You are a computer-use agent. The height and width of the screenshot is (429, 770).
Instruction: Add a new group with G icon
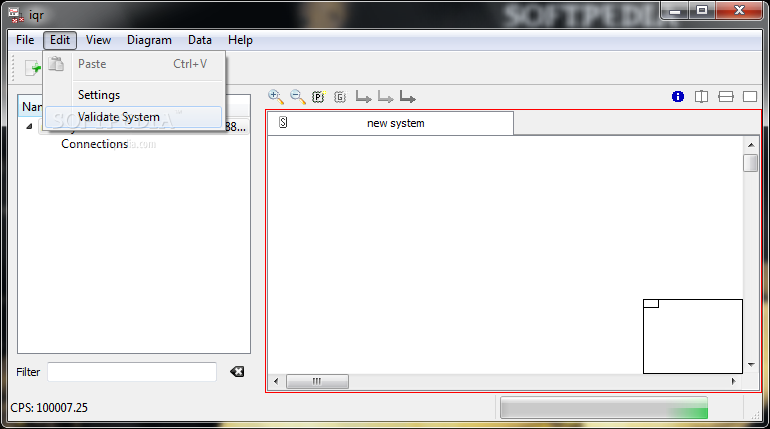click(340, 97)
